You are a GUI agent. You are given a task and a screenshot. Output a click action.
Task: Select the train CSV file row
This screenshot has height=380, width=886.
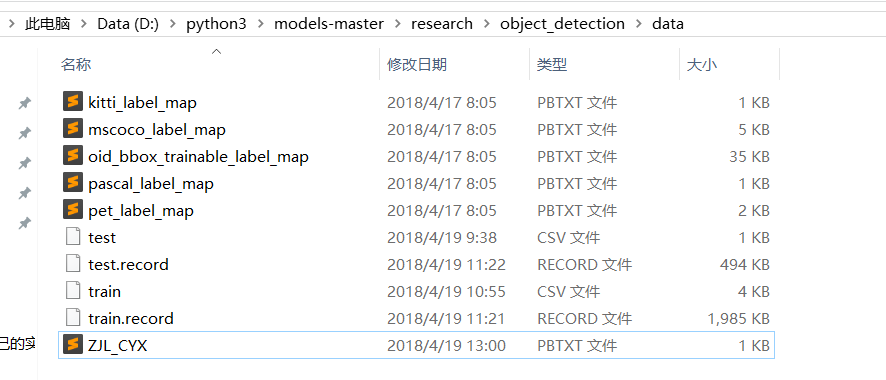coord(416,291)
